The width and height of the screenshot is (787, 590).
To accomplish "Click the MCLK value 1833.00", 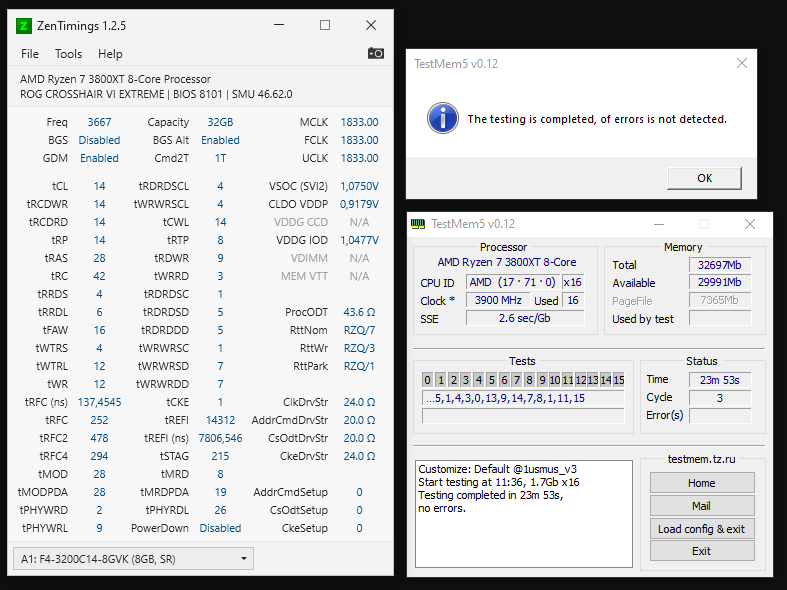I will point(359,122).
